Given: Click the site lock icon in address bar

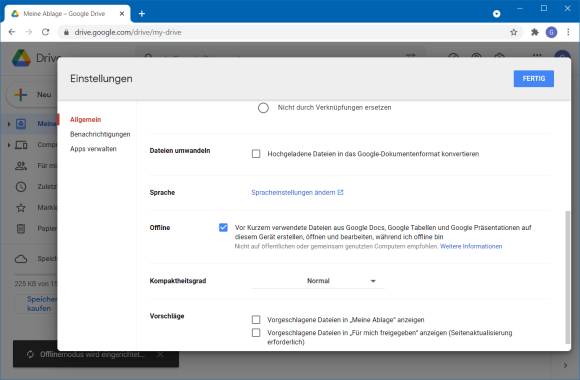Looking at the screenshot, I should tap(66, 32).
